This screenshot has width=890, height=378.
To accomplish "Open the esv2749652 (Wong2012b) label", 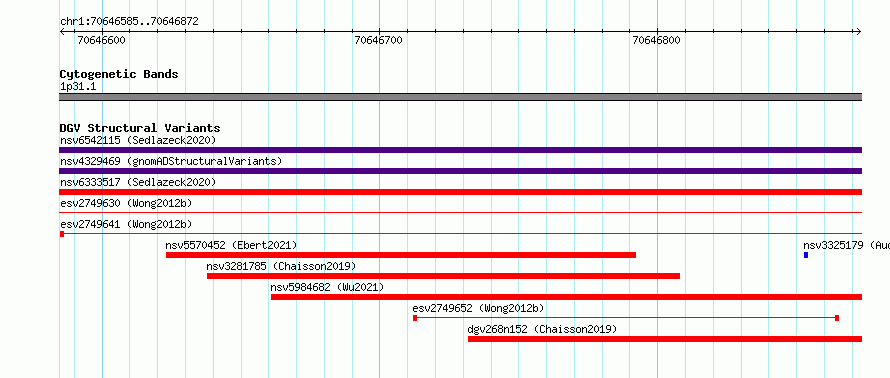I will tap(478, 308).
